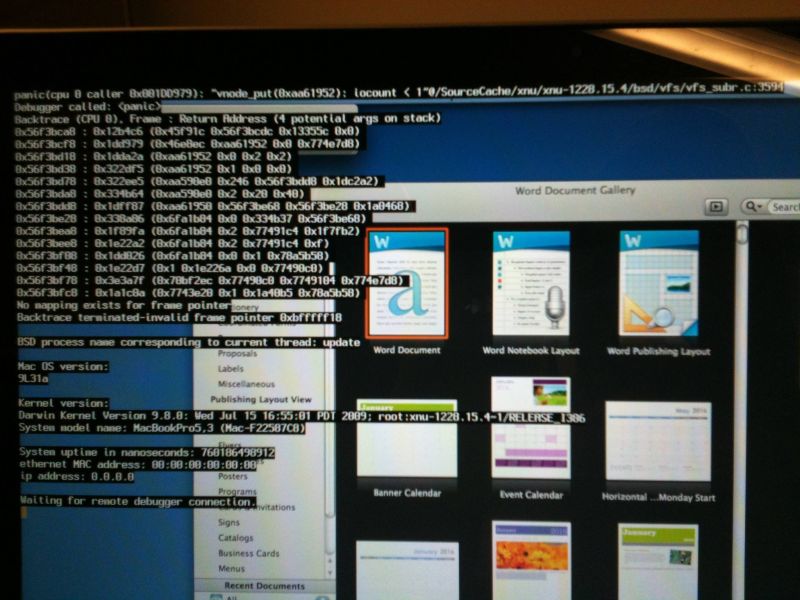This screenshot has height=600, width=800.
Task: Open the Proposals template category
Action: 237,353
